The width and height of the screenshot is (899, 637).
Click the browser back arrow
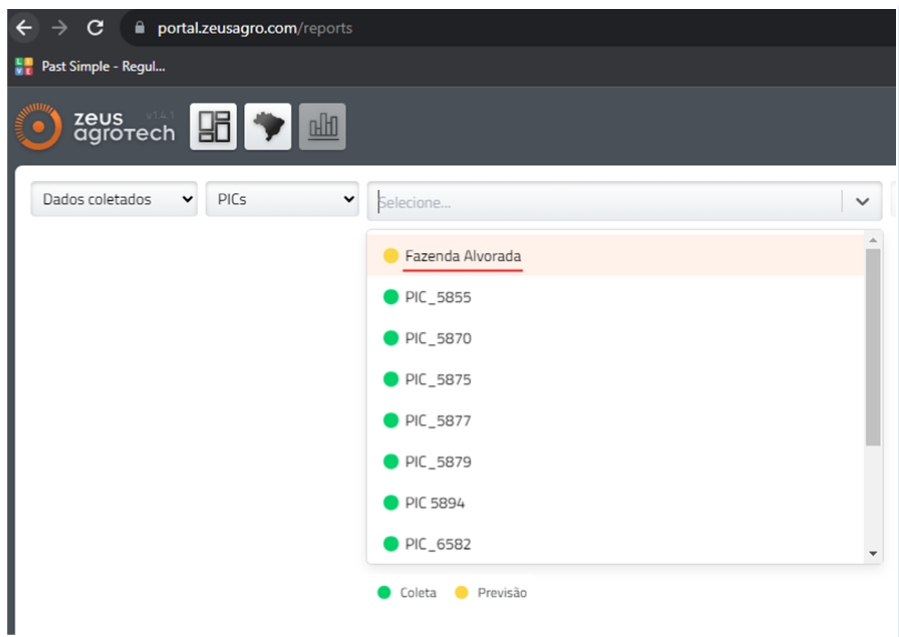click(x=24, y=28)
